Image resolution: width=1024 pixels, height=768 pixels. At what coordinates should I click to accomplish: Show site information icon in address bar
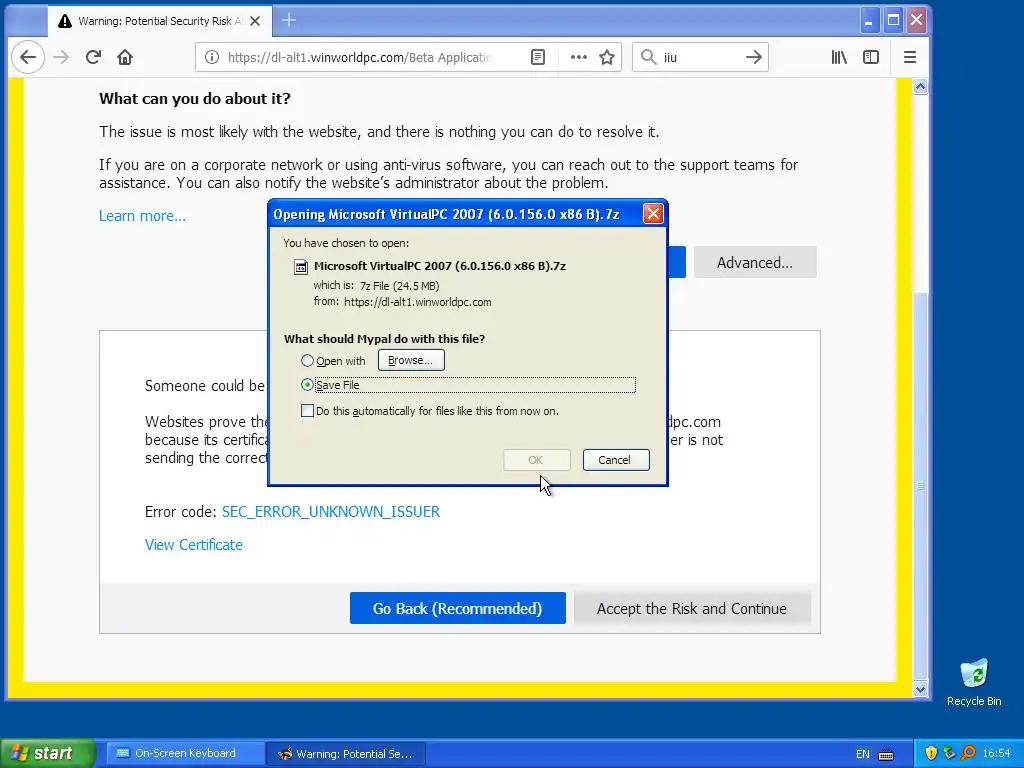(212, 57)
